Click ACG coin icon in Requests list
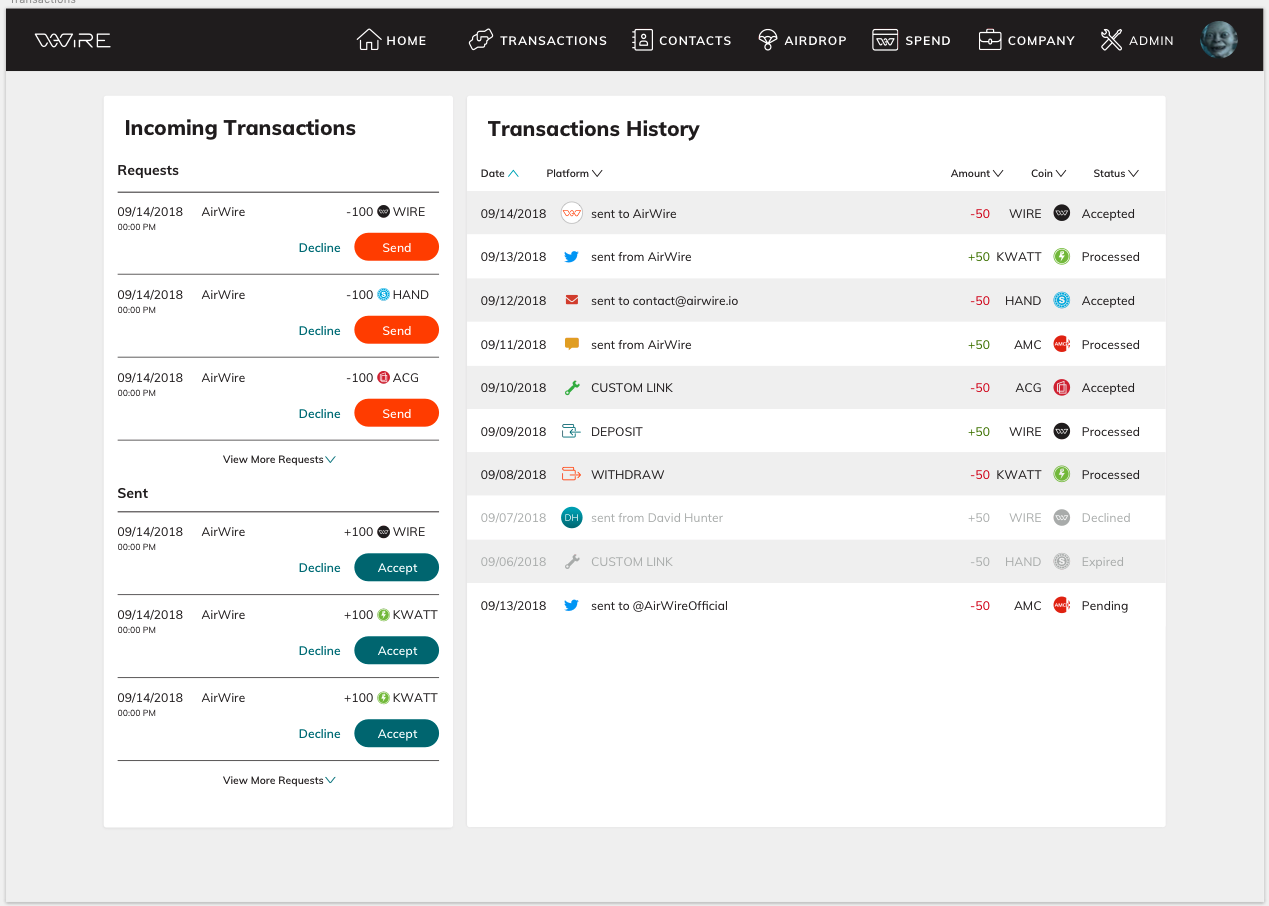1269x906 pixels. [x=383, y=378]
